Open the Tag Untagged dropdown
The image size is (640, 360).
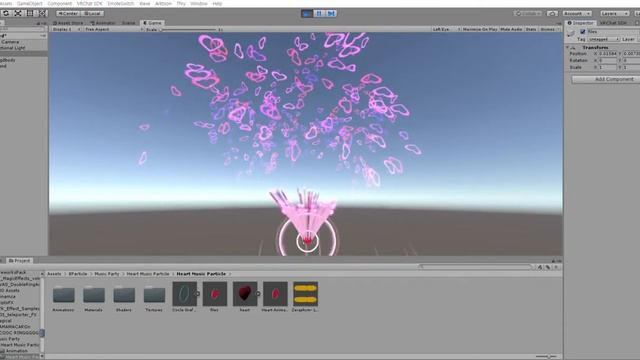pyautogui.click(x=603, y=39)
